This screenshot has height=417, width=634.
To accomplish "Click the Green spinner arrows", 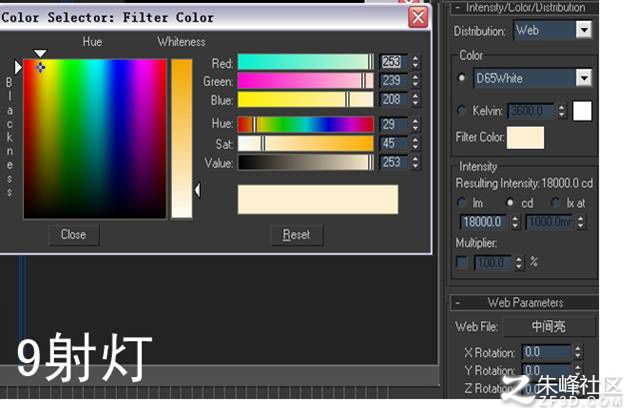I will 415,80.
